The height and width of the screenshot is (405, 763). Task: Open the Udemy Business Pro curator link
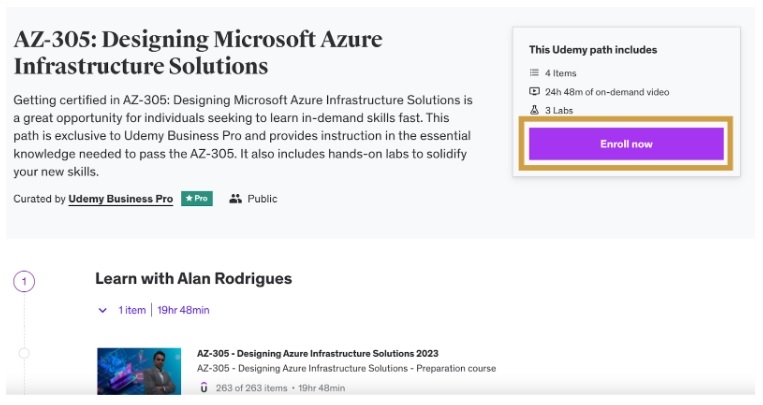tap(120, 199)
